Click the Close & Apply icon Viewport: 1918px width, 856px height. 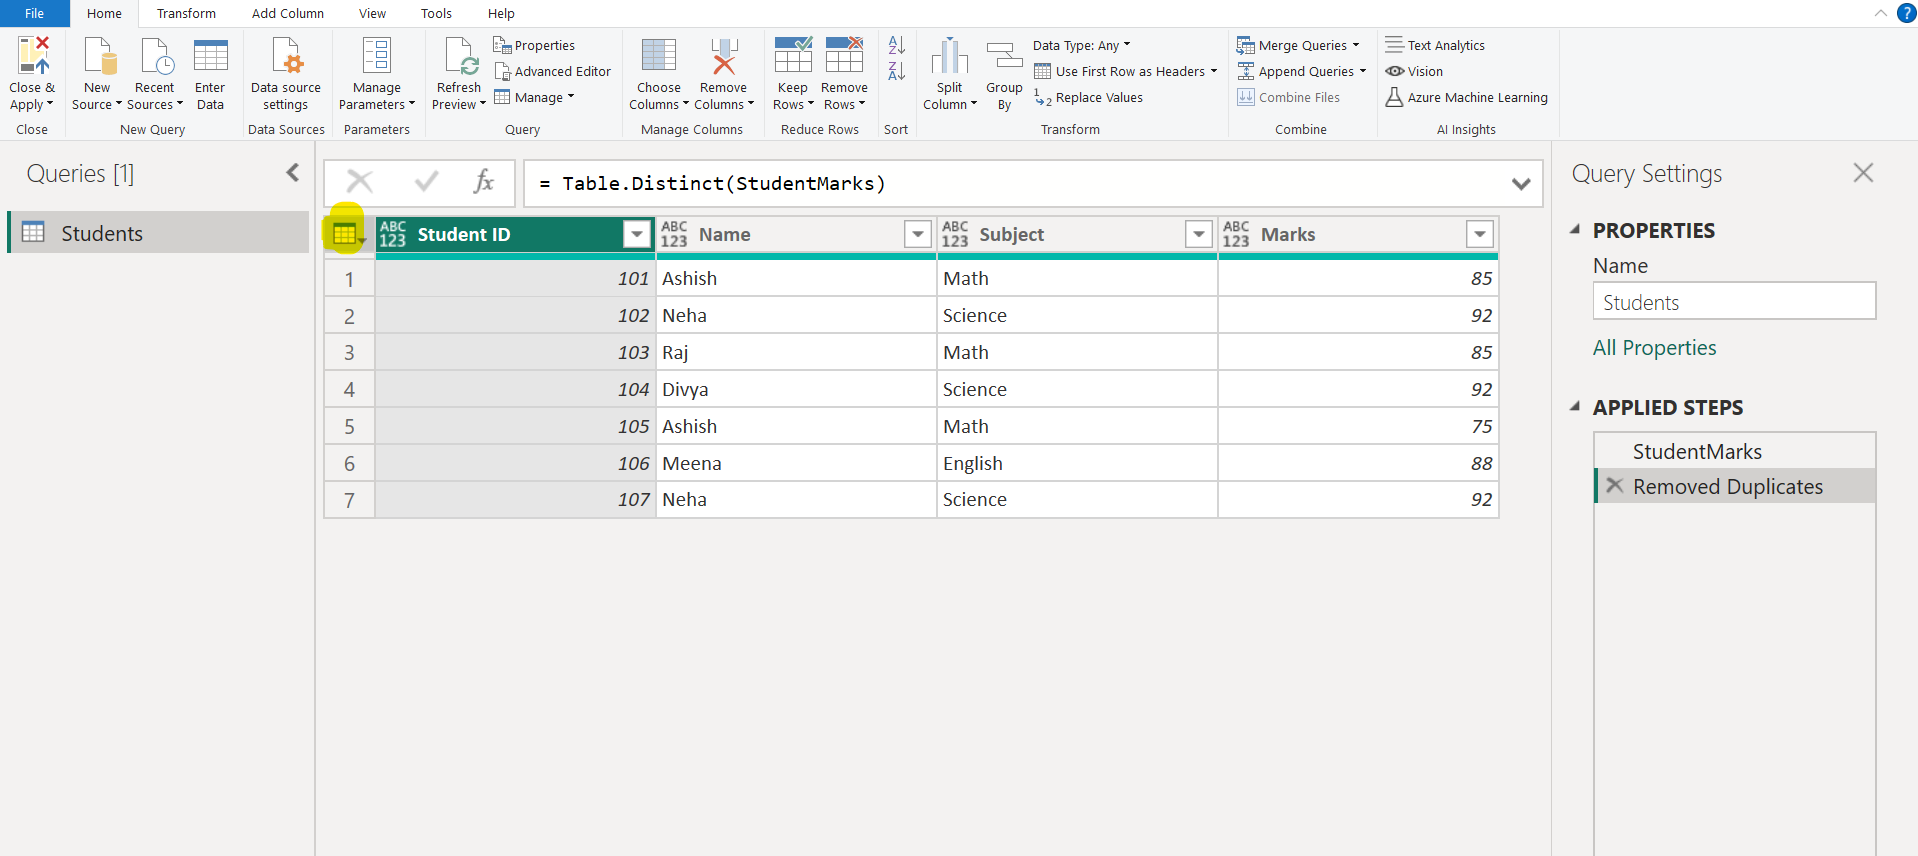point(32,57)
